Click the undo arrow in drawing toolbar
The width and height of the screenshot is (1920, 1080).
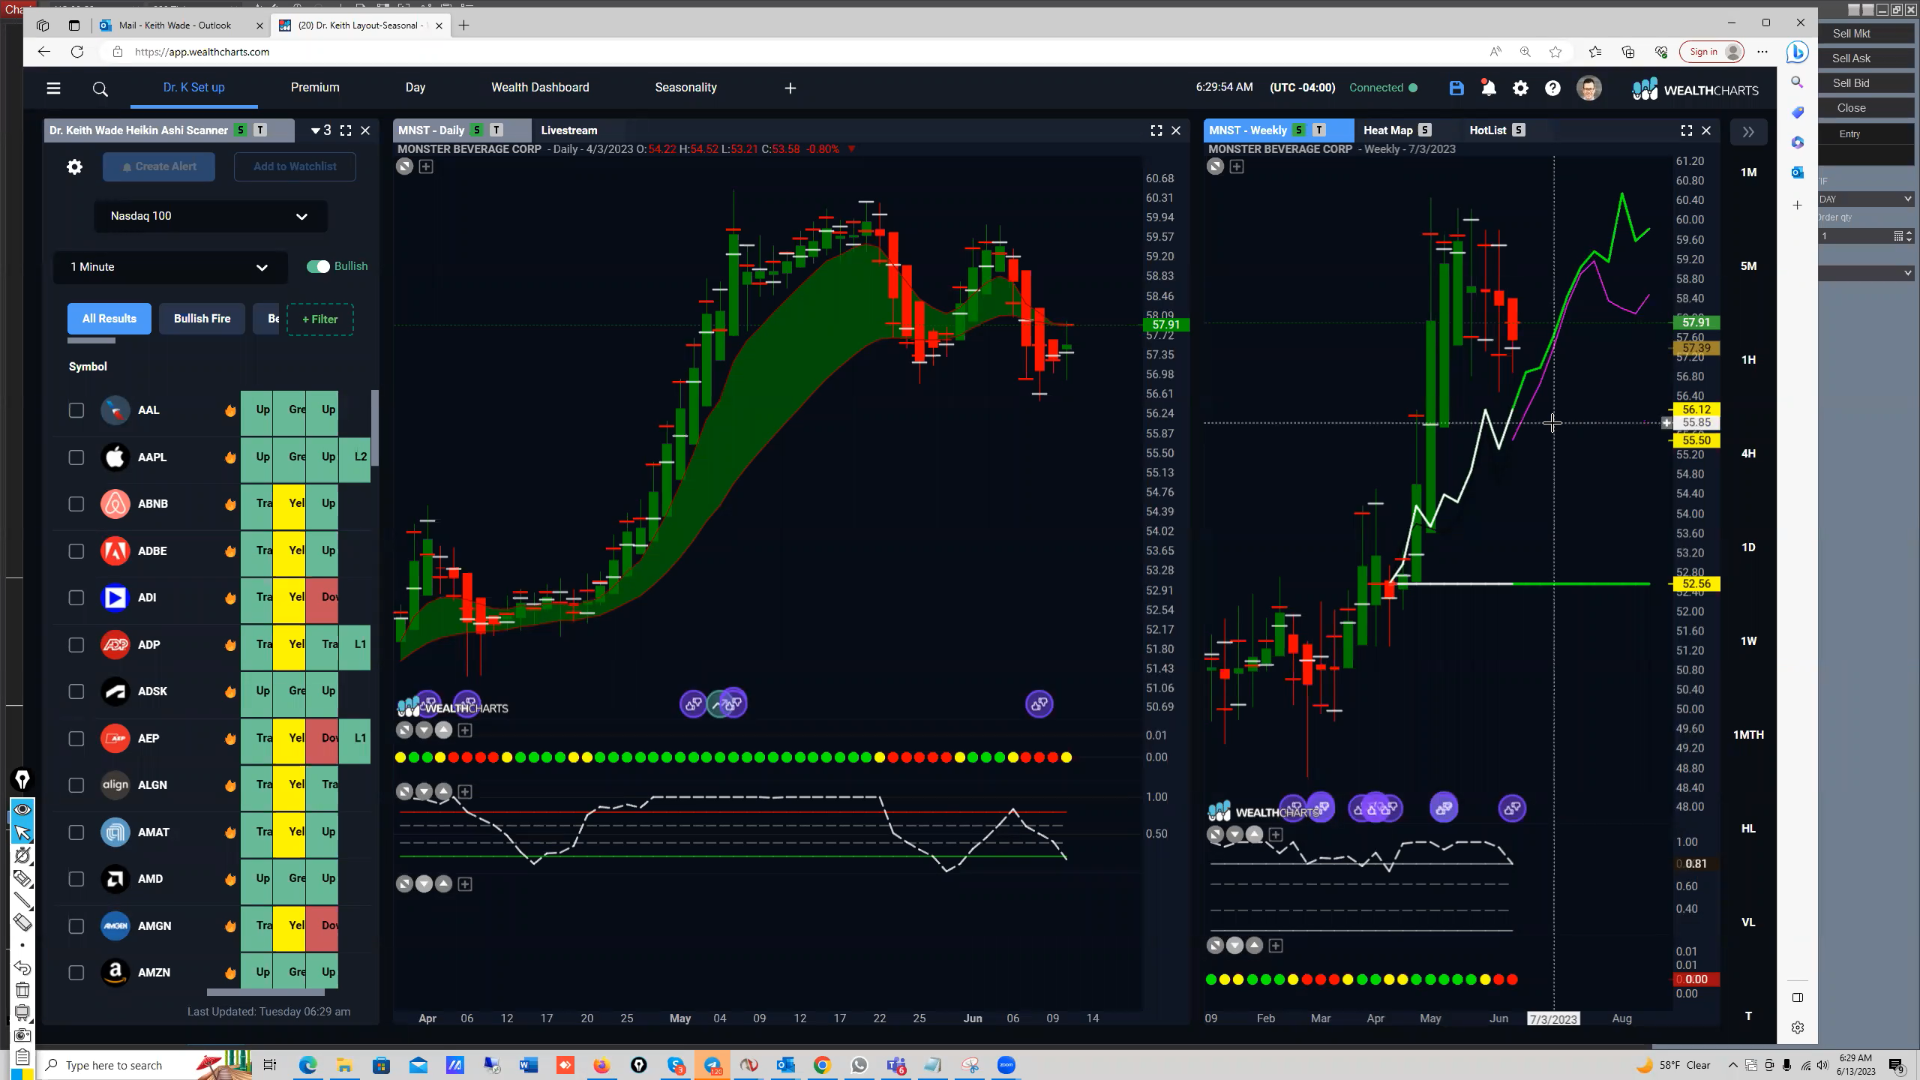(22, 968)
